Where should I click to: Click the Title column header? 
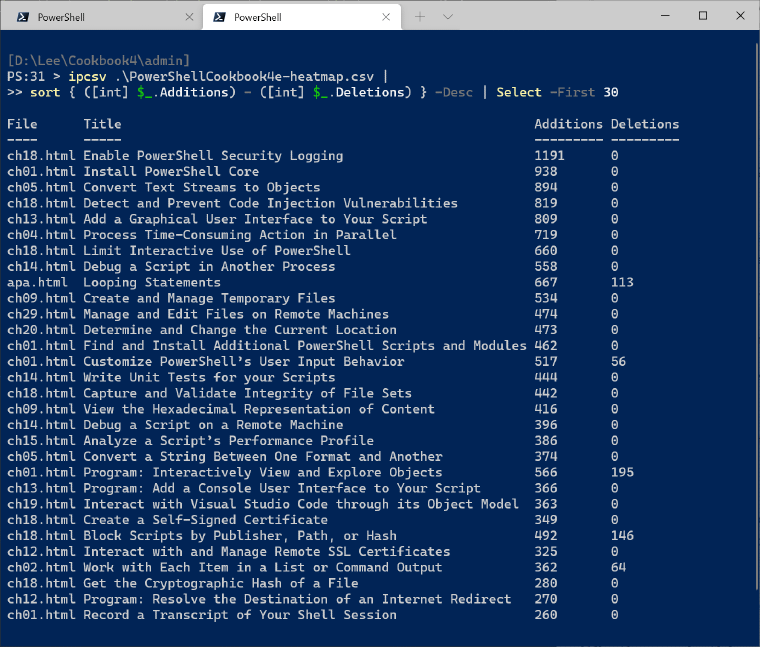(x=102, y=124)
